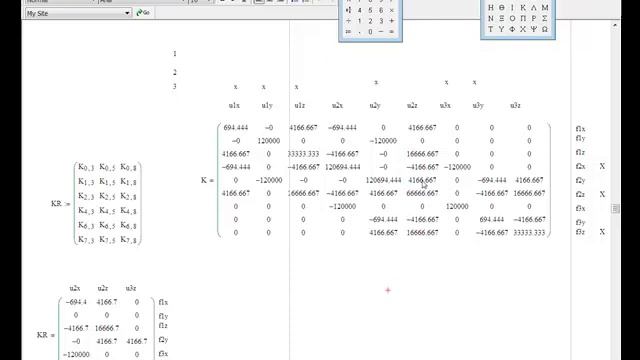Insert Greek capital Mu

coord(544,8)
